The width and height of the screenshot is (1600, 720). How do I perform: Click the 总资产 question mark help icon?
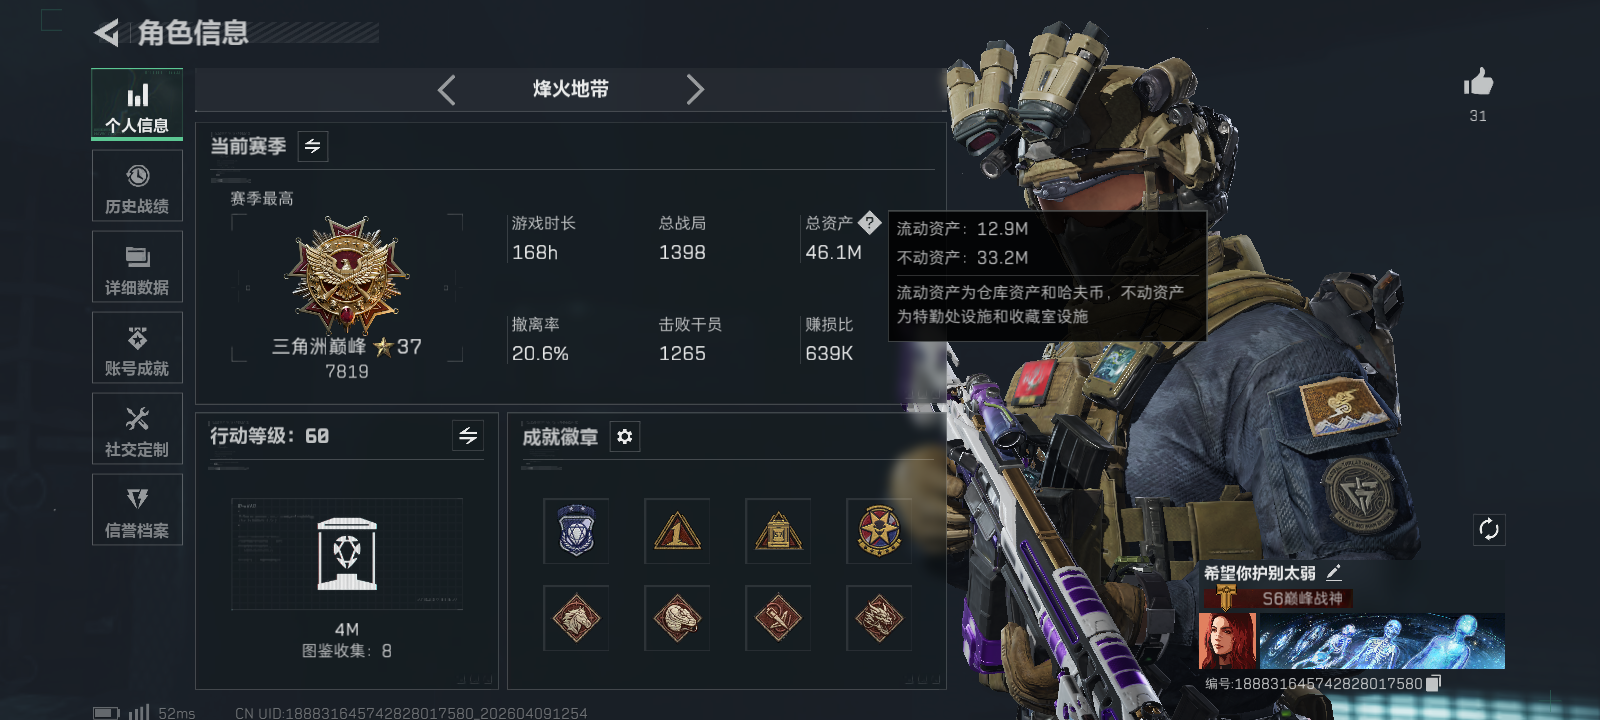(x=870, y=223)
